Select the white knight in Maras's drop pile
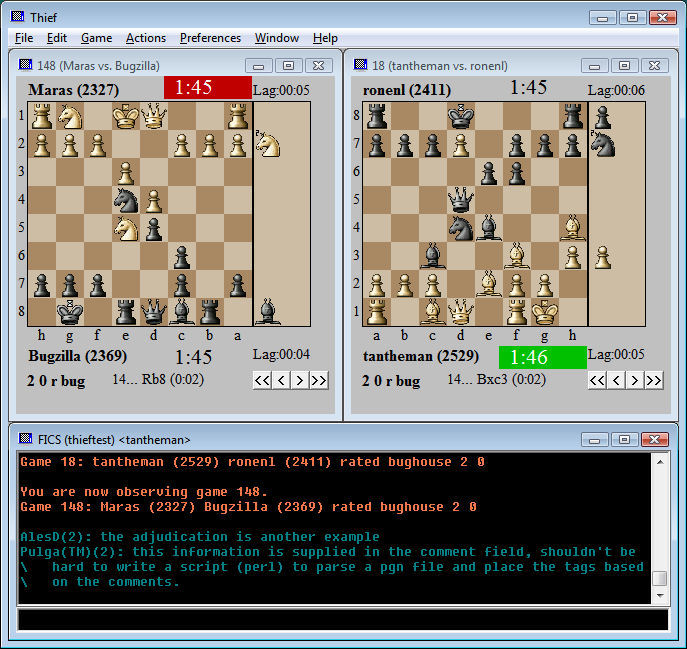This screenshot has width=687, height=649. [268, 144]
